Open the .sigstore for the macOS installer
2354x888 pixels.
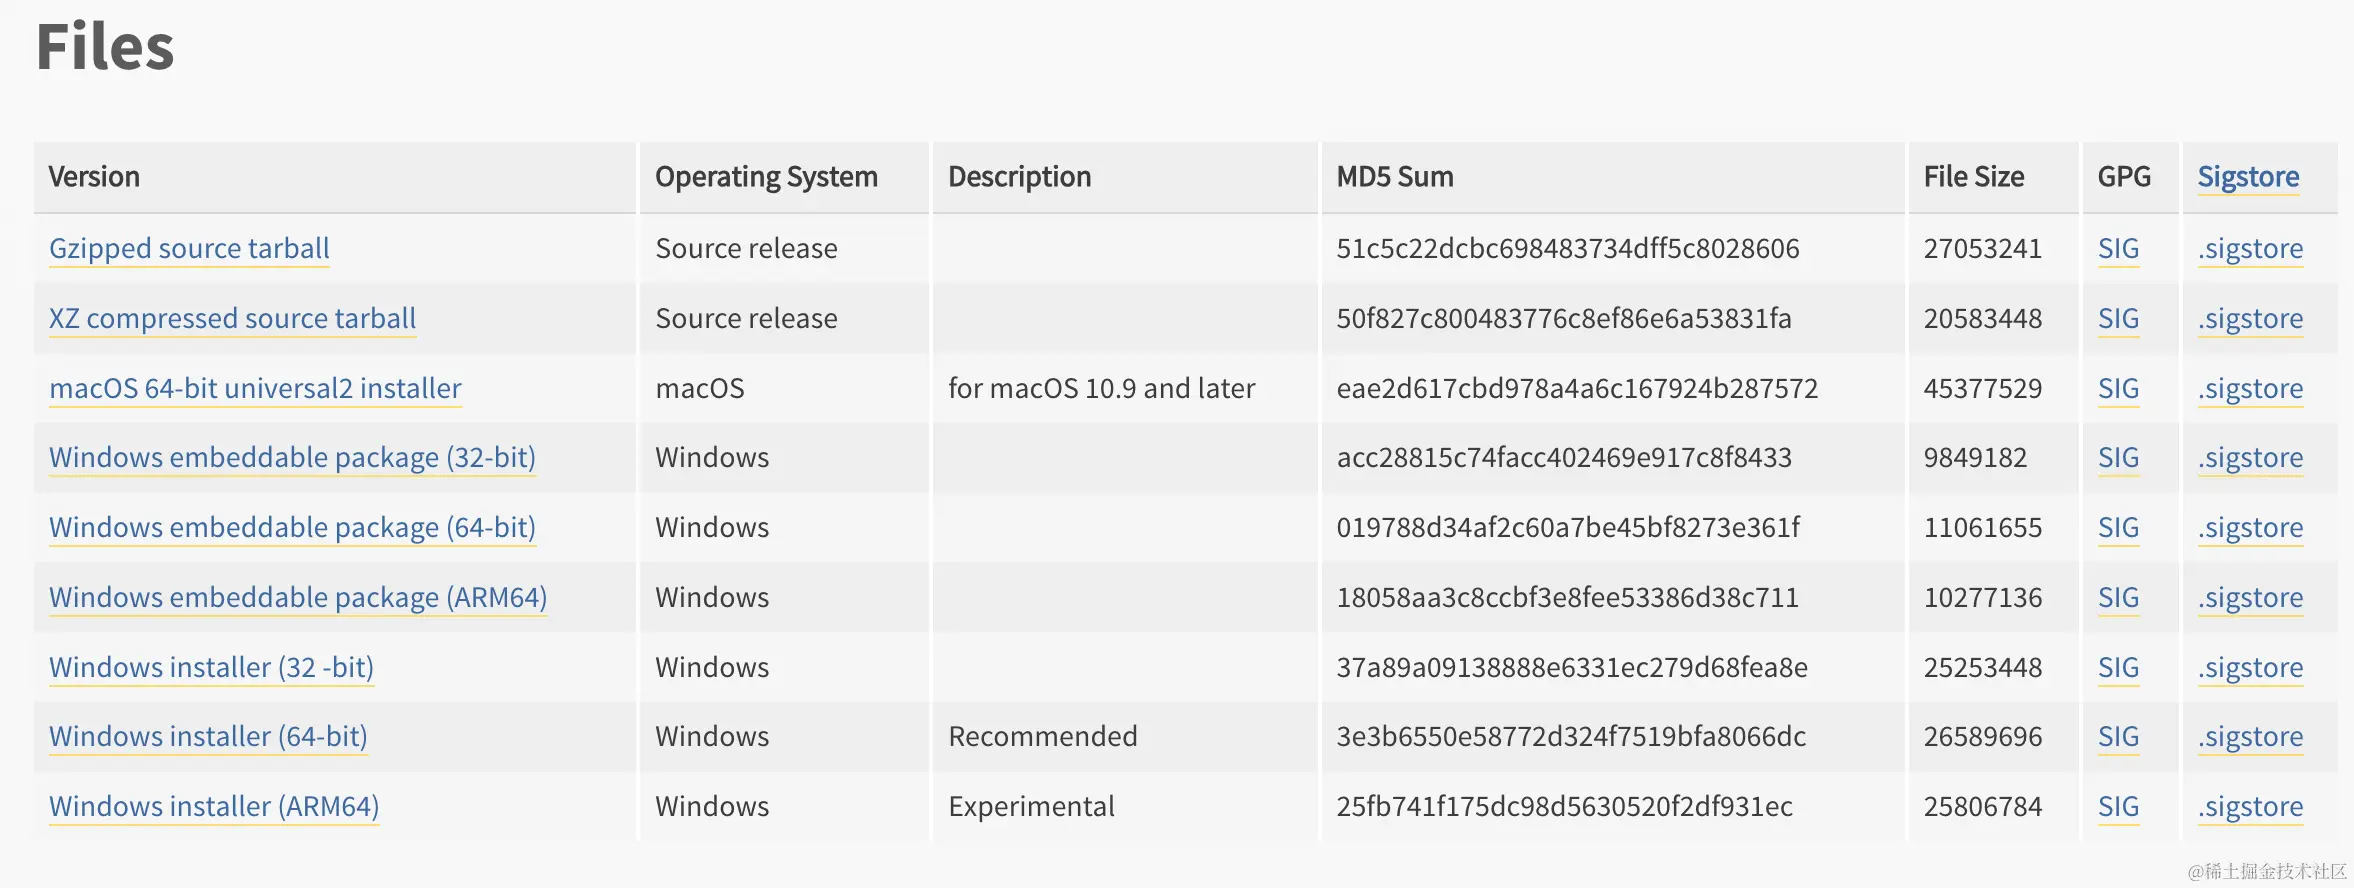(2249, 388)
